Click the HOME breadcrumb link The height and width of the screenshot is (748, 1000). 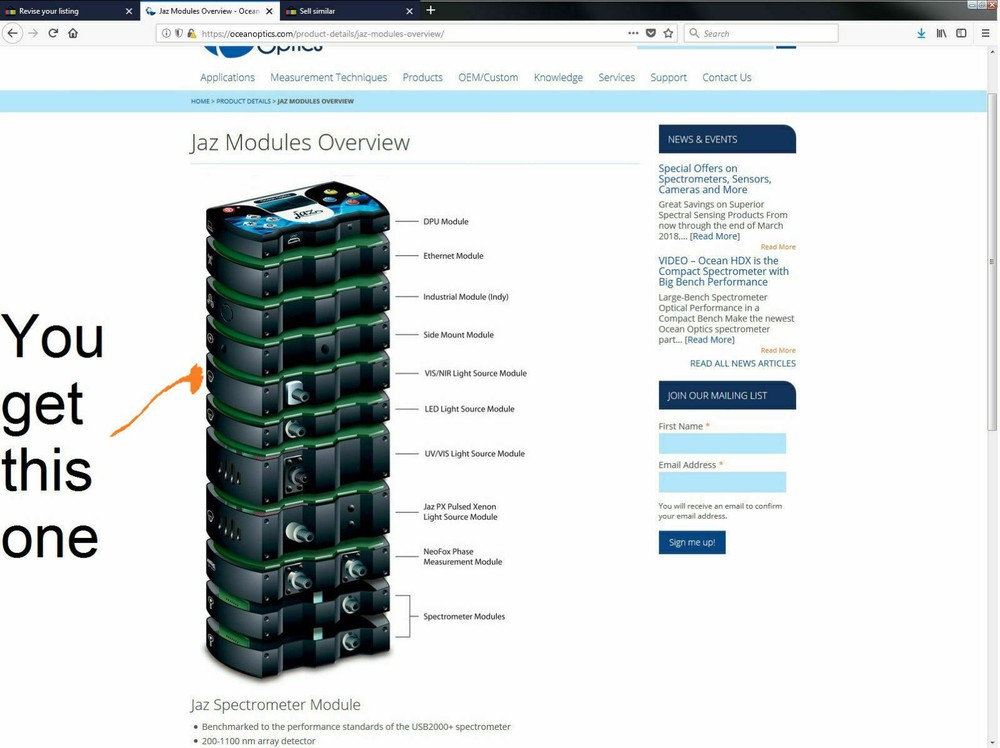[x=200, y=101]
